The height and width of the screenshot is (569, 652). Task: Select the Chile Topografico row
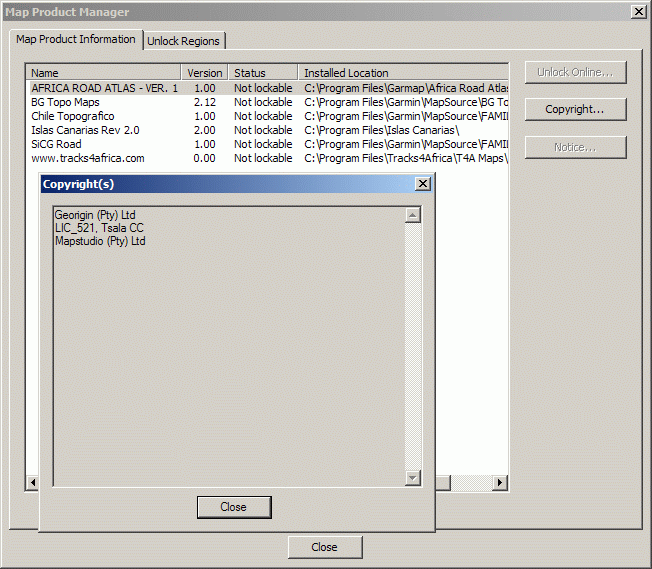pos(267,116)
